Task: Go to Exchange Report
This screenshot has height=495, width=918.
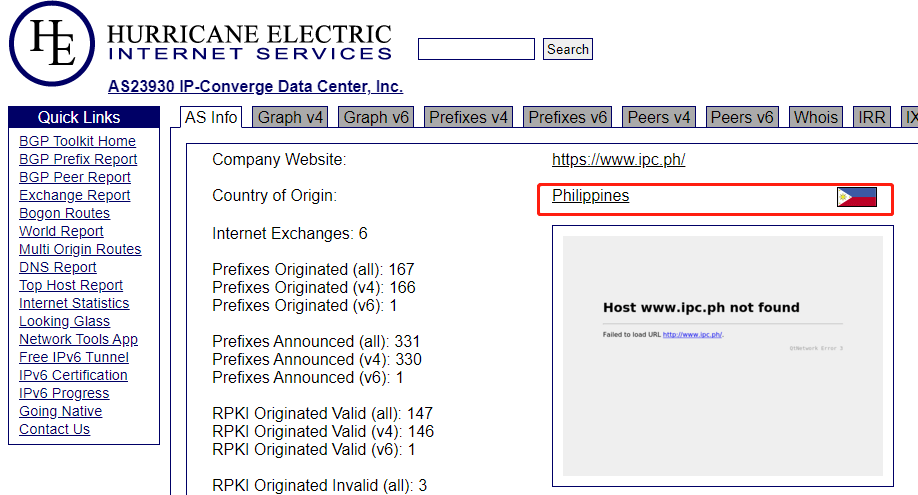Action: [x=74, y=195]
